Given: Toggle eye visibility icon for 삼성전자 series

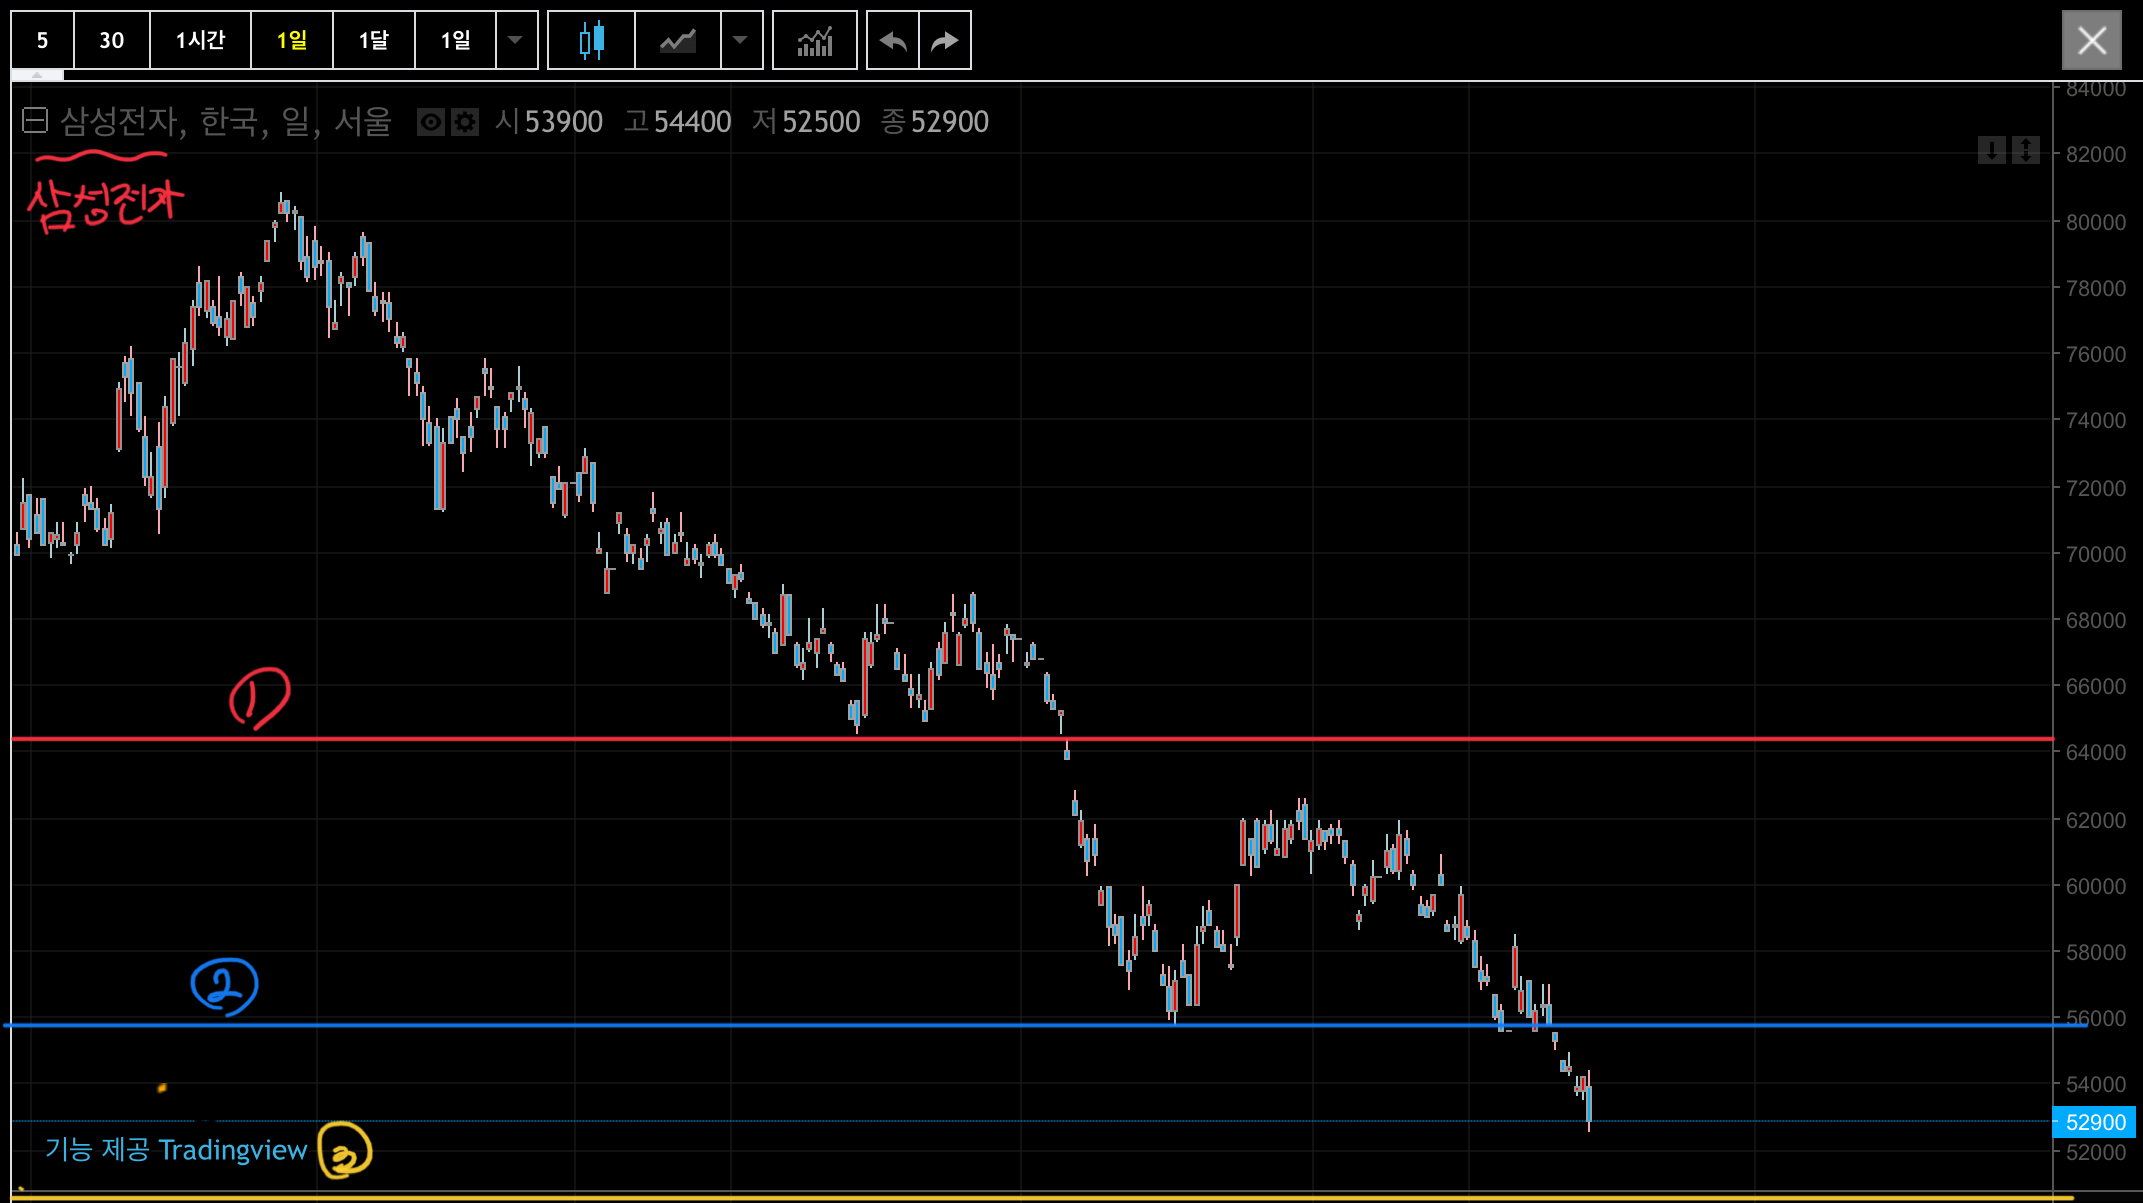Looking at the screenshot, I should coord(430,122).
